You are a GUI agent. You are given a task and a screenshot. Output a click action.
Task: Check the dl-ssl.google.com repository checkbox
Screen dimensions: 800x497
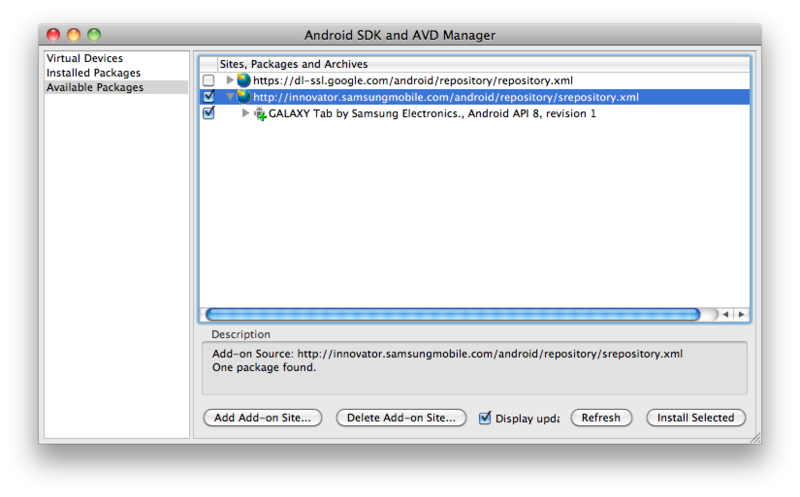pos(208,80)
